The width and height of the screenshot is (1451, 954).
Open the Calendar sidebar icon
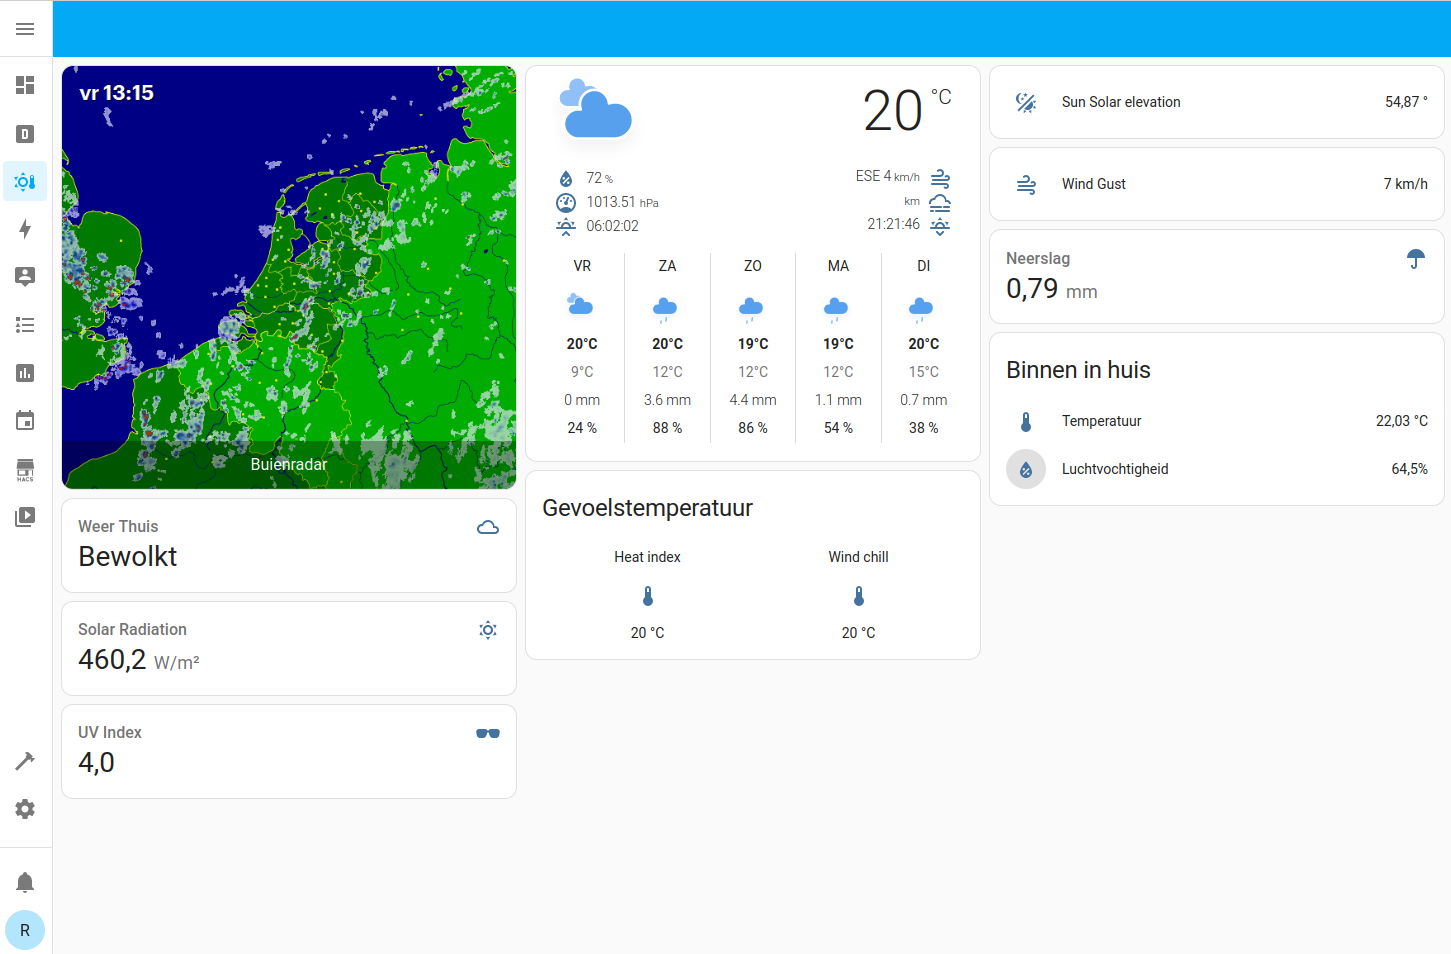(x=25, y=421)
